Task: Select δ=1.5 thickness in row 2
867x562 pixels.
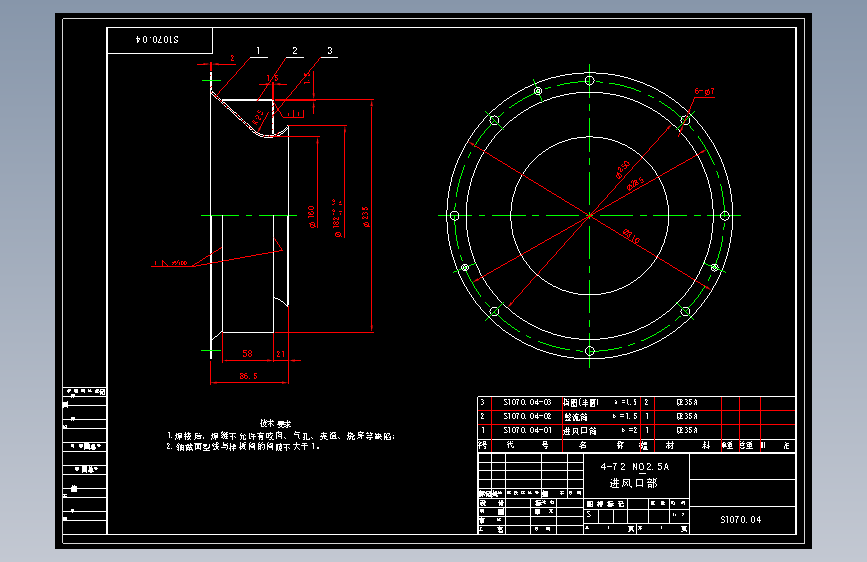Action: [x=625, y=416]
